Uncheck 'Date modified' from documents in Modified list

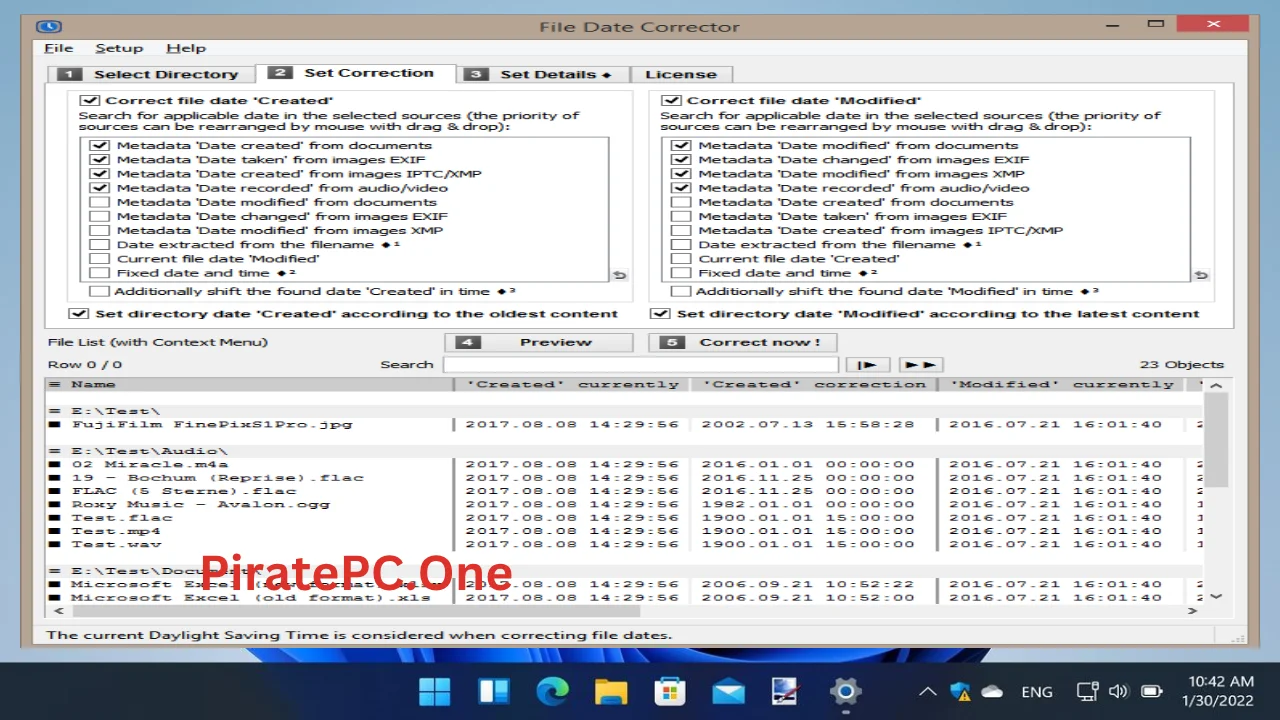tap(681, 146)
